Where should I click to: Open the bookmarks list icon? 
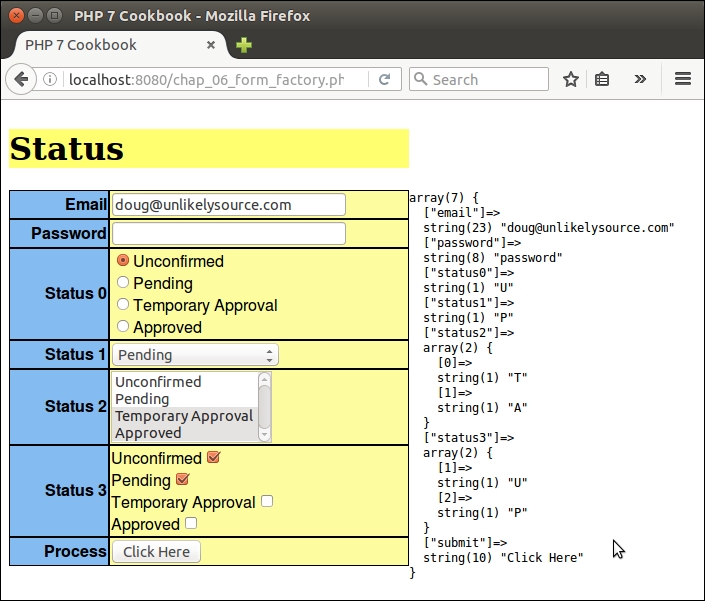602,80
